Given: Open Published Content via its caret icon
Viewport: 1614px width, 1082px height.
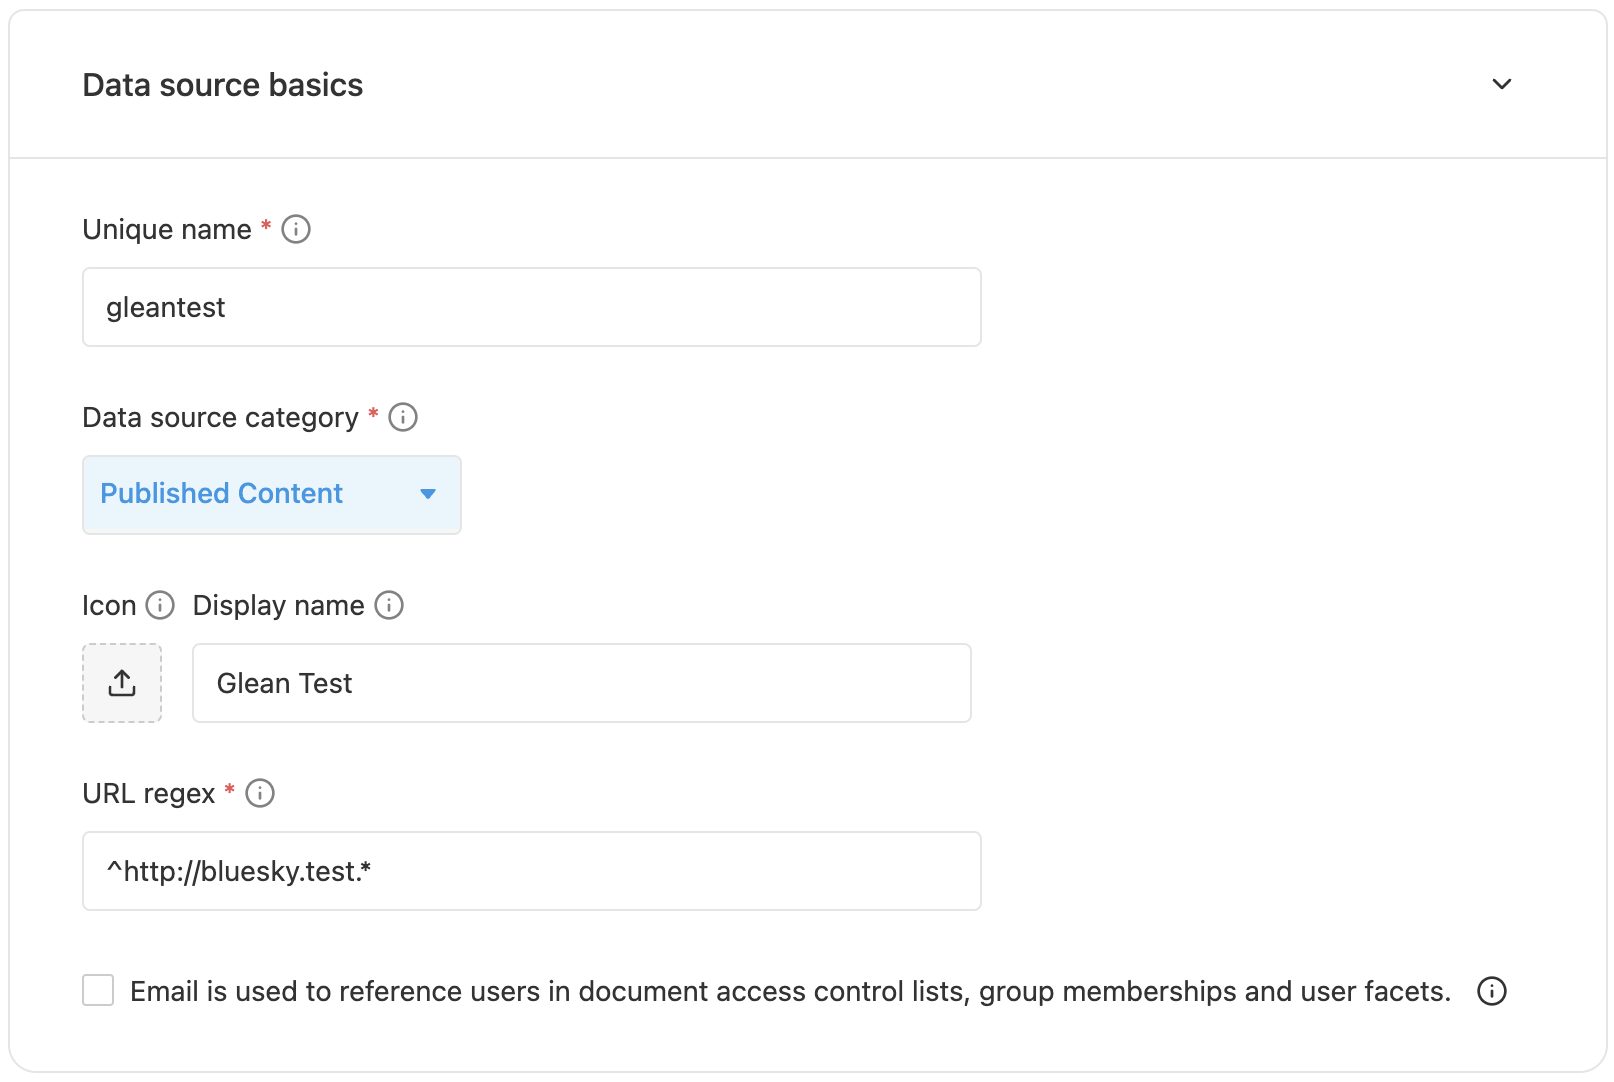Looking at the screenshot, I should (428, 493).
